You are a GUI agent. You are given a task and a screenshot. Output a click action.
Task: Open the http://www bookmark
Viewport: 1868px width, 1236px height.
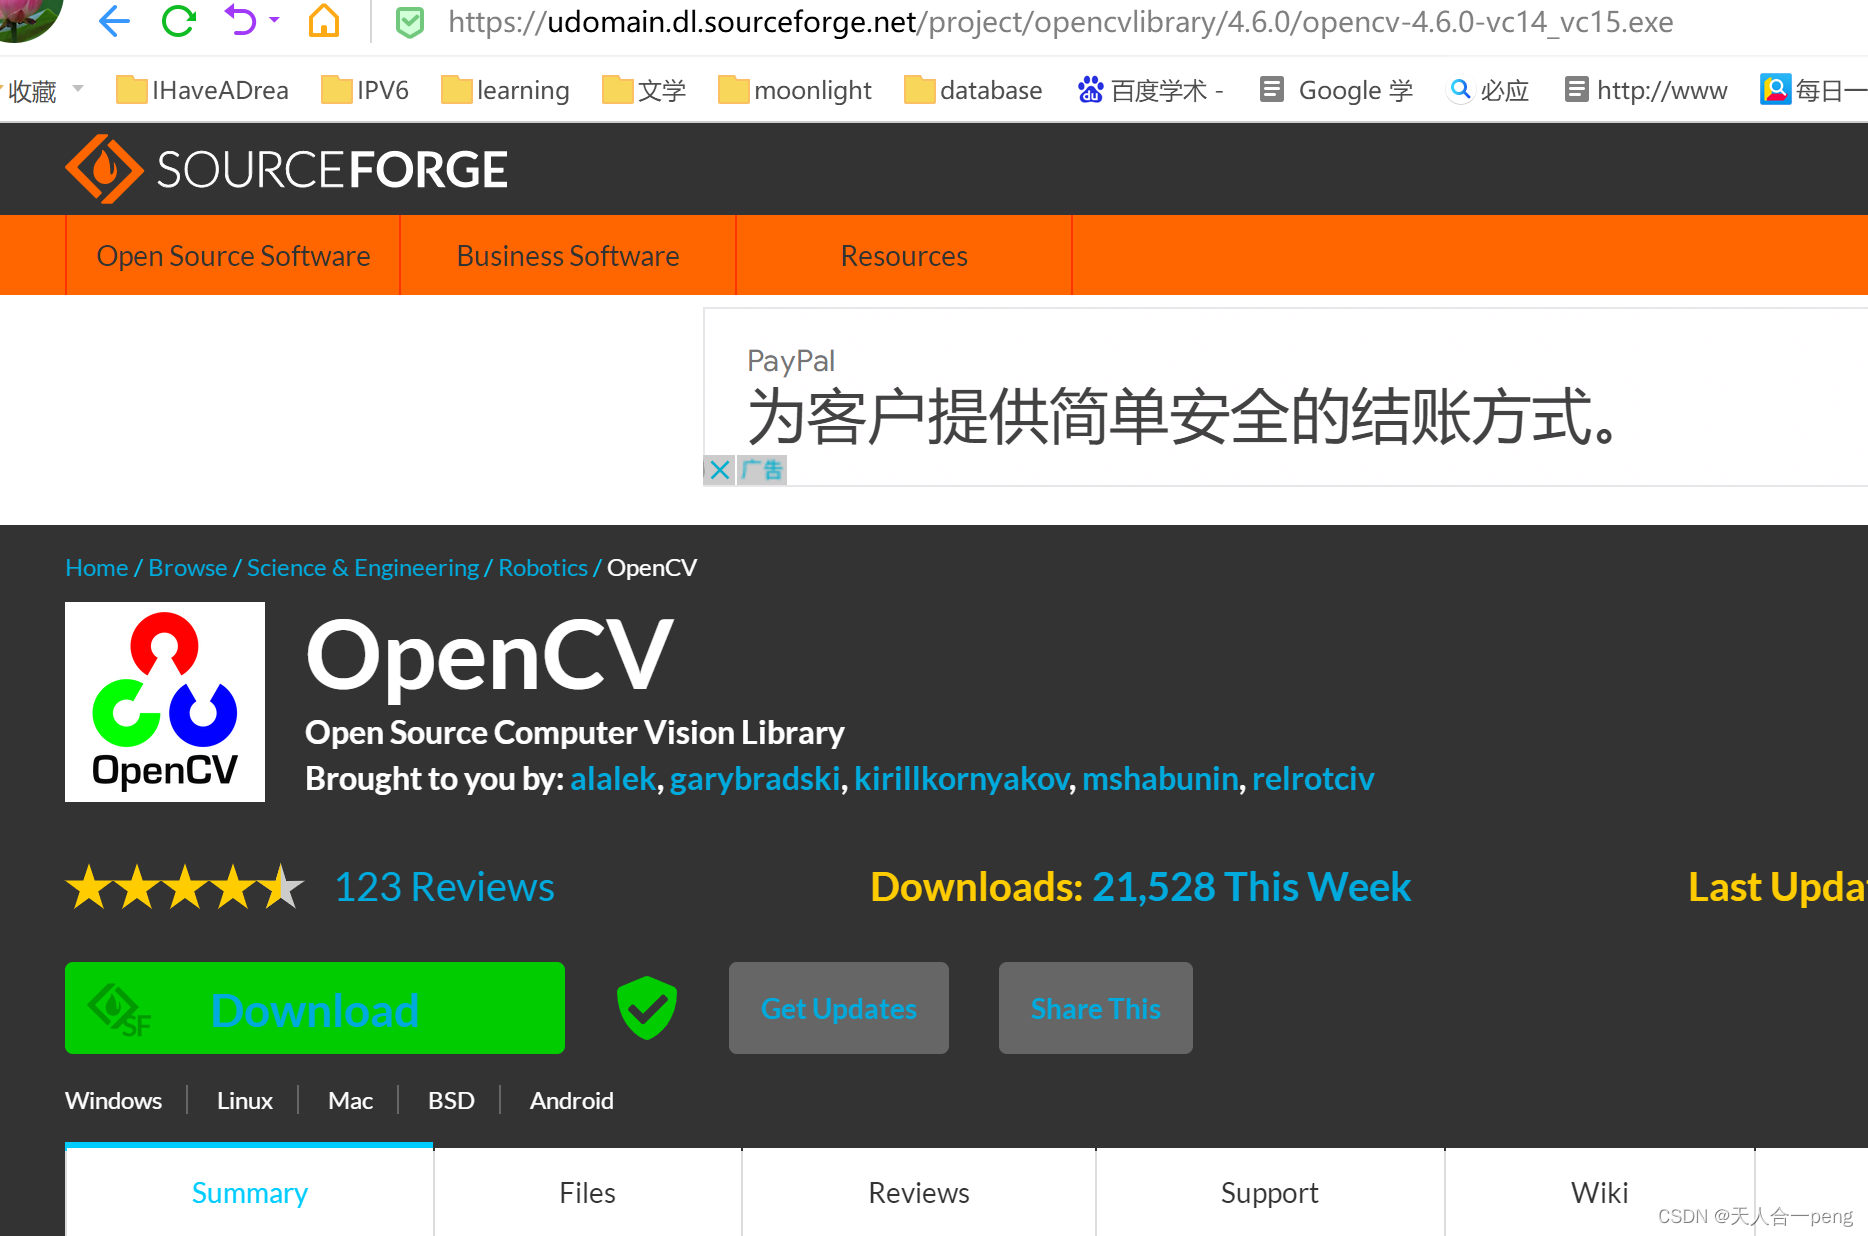(1646, 90)
